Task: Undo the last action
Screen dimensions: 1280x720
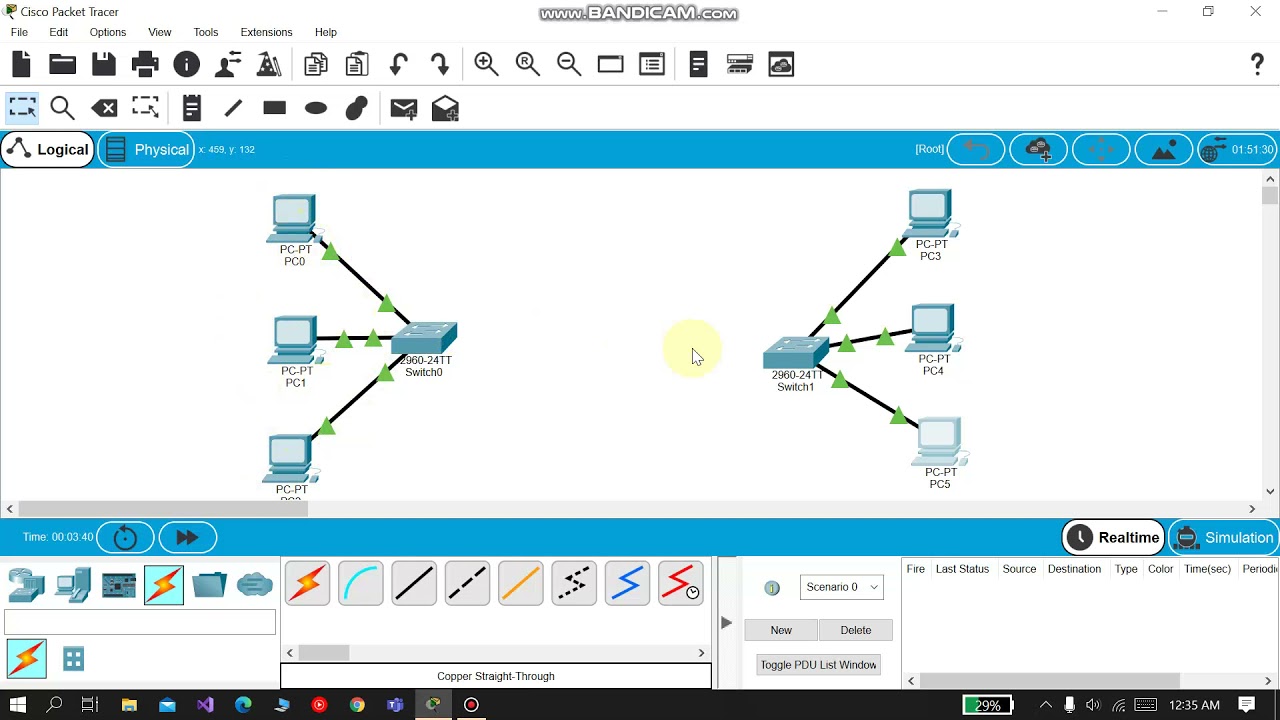Action: (x=399, y=64)
